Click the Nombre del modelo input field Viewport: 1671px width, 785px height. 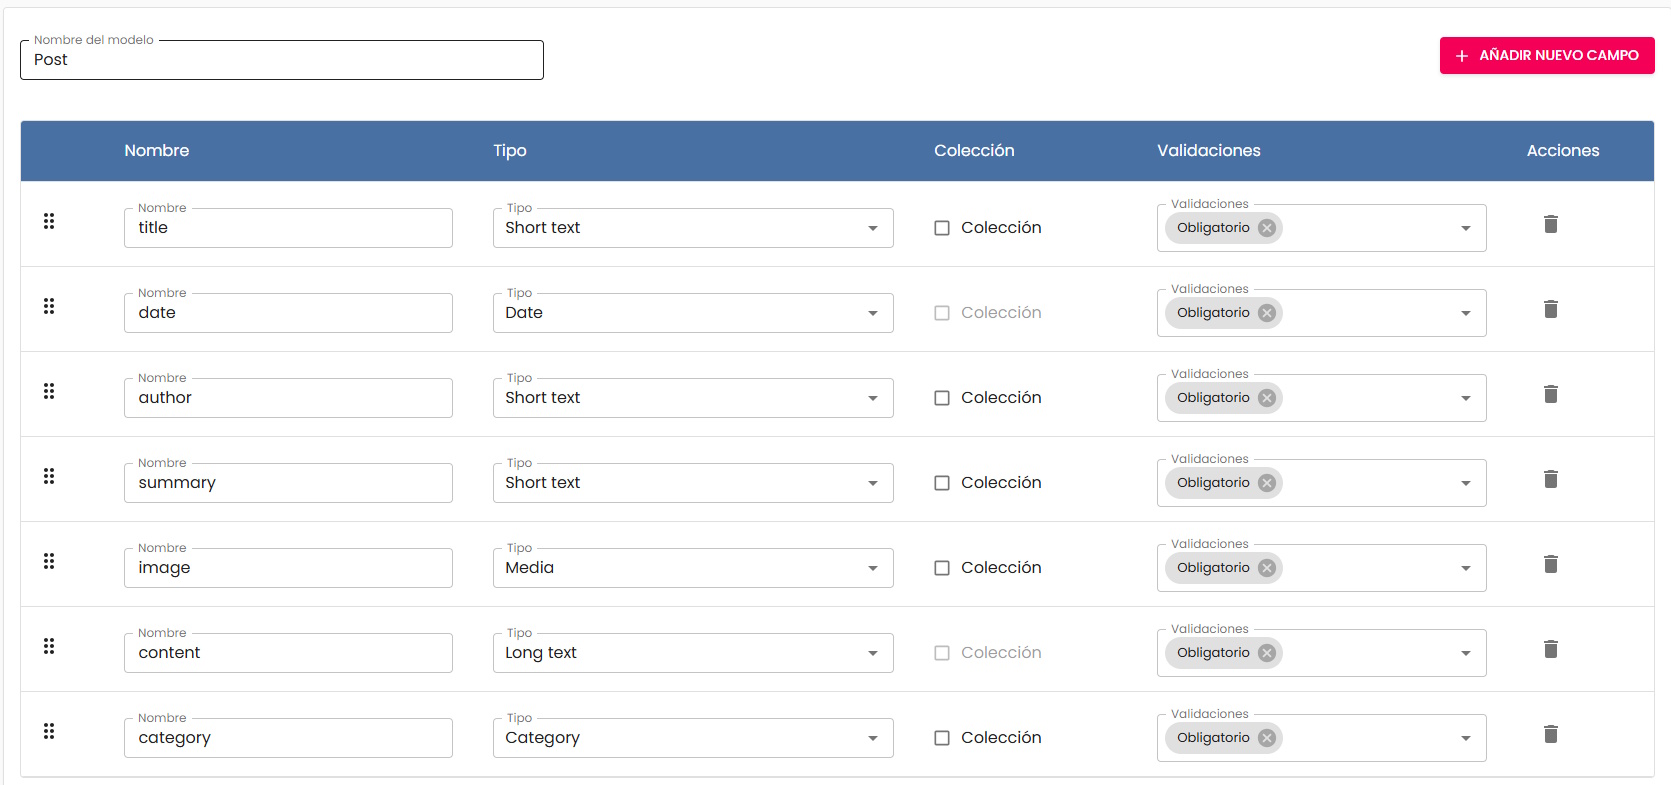(x=281, y=60)
